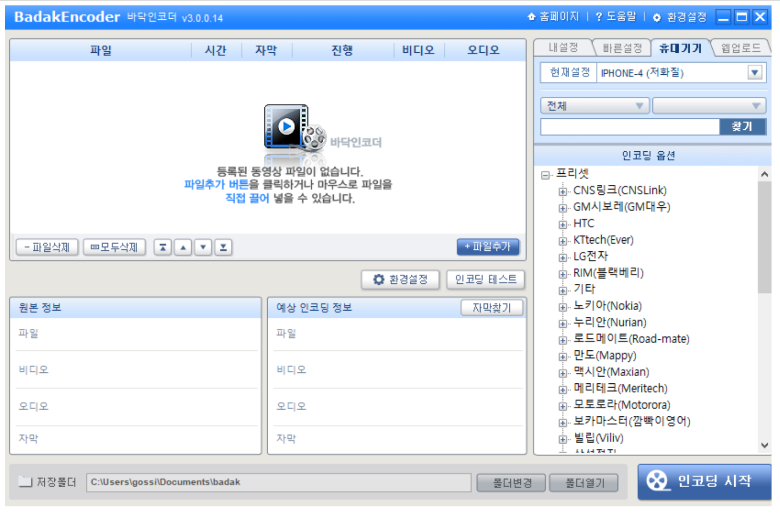Select the 휴대기기 tab
The image size is (780, 513).
(680, 48)
